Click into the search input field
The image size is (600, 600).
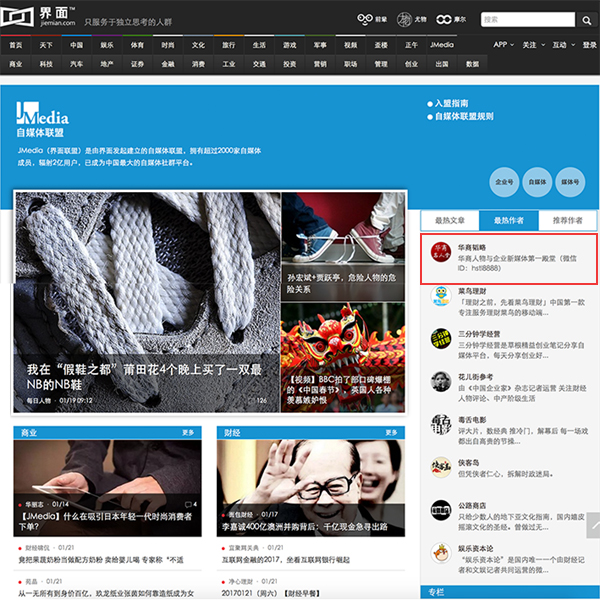528,20
